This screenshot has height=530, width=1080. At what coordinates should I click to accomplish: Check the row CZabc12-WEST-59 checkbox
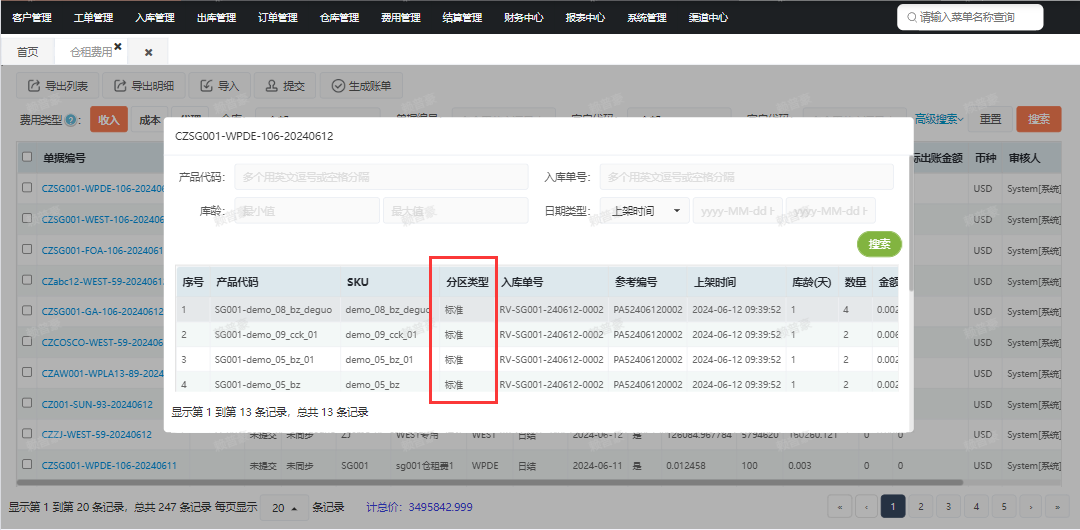28,280
